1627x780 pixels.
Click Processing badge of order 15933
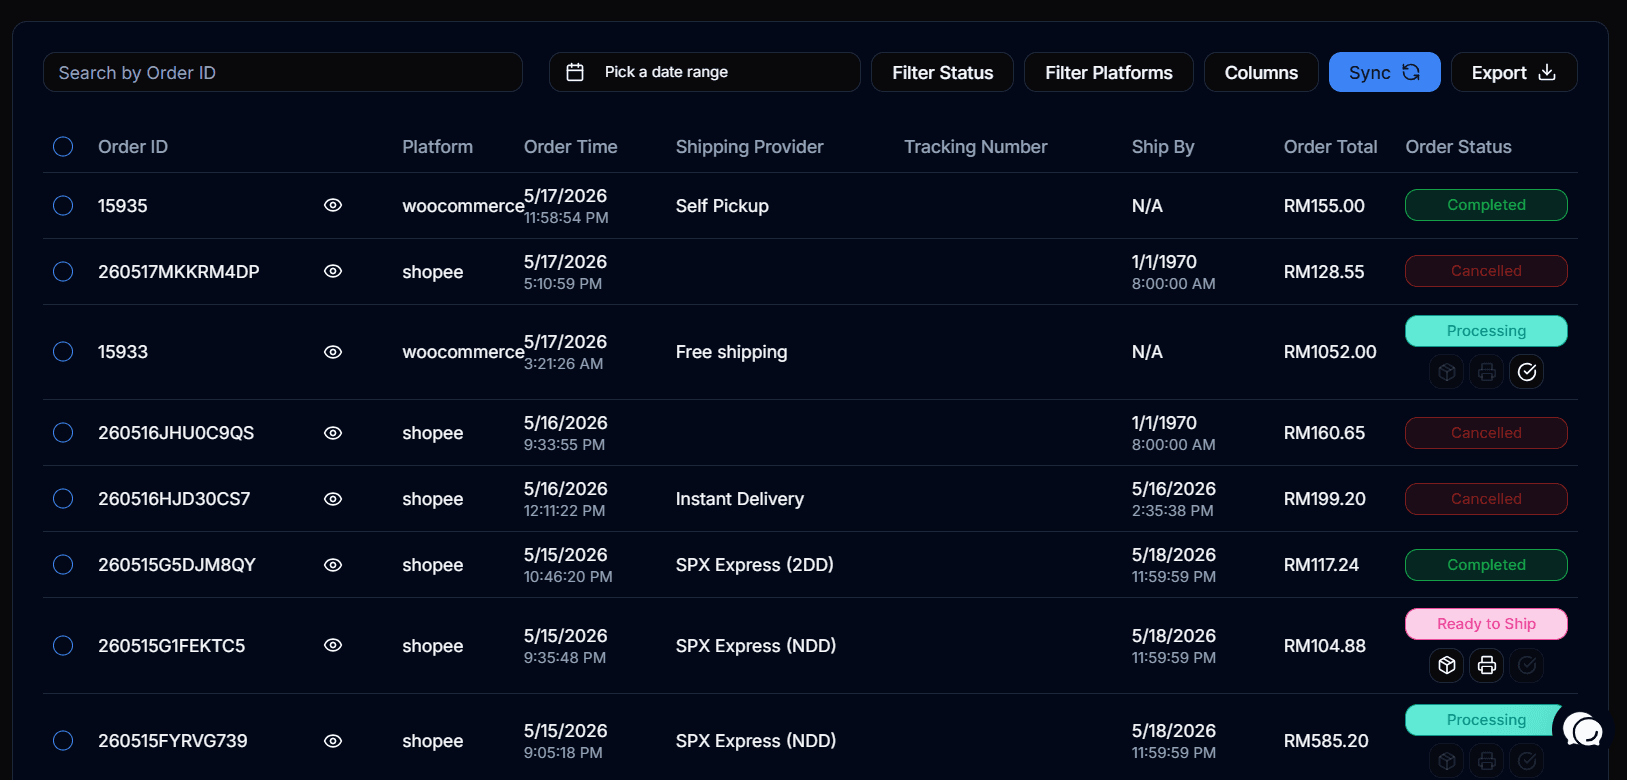coord(1486,331)
